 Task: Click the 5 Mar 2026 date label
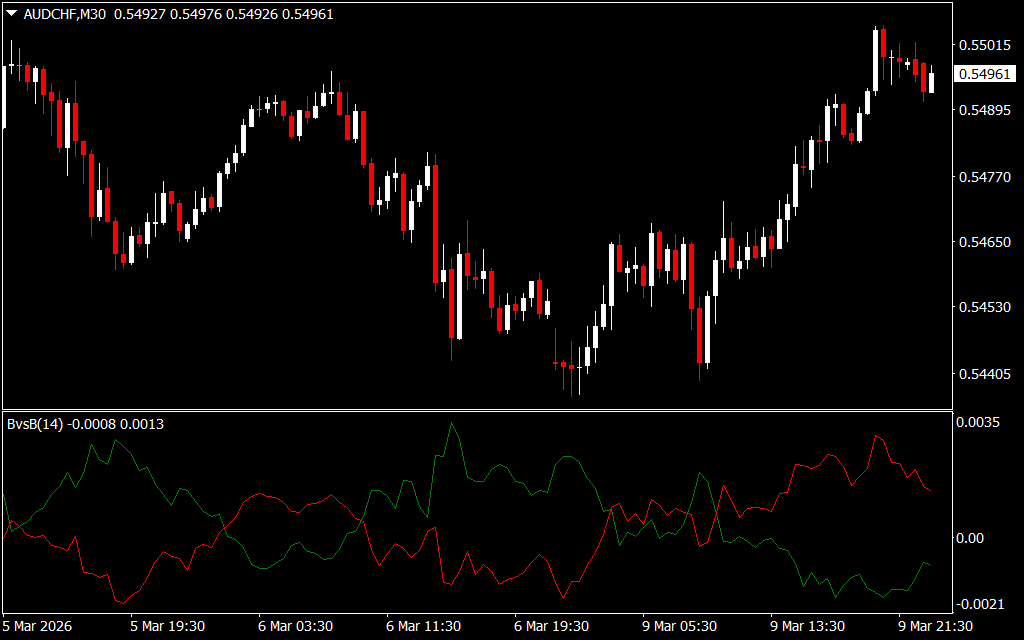coord(38,626)
